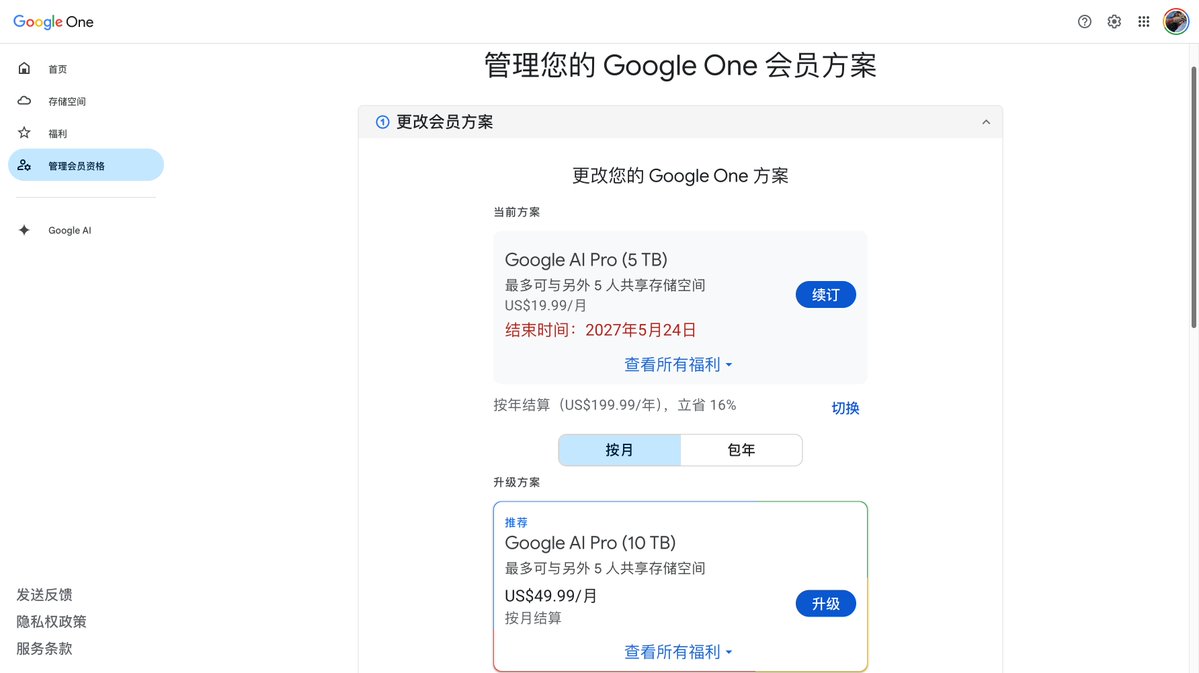This screenshot has height=673, width=1199.
Task: Click the 切换 link for annual billing
Action: coord(845,408)
